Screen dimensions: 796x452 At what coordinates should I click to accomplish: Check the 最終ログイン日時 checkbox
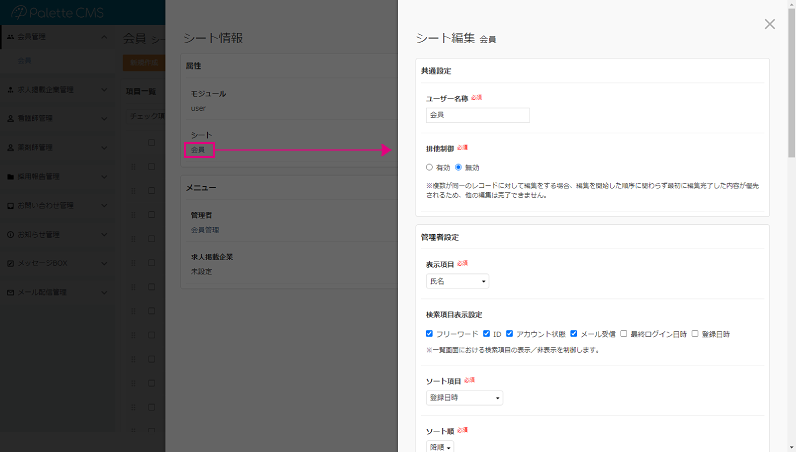click(623, 334)
